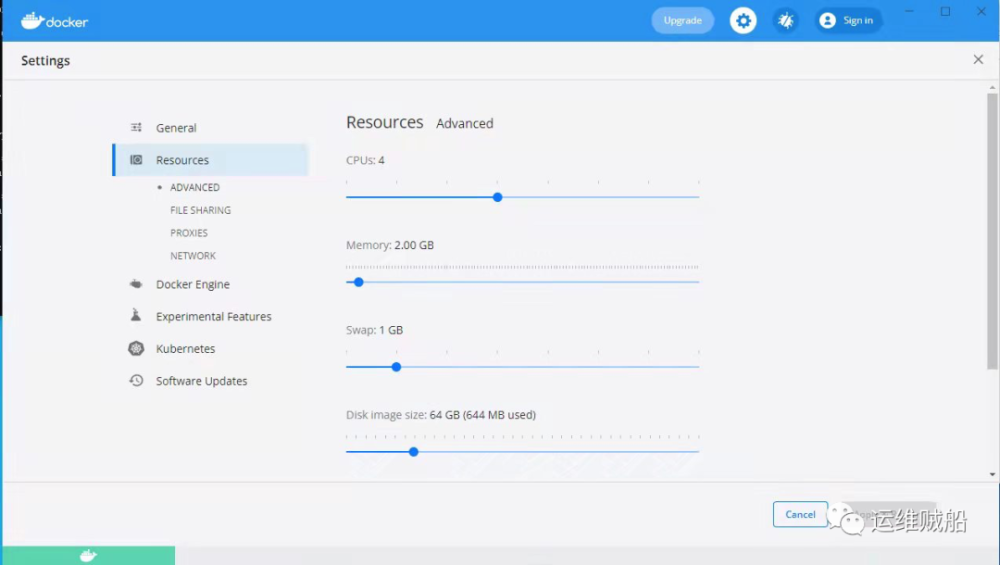The height and width of the screenshot is (565, 1000).
Task: Open the Proxies subsection
Action: [x=189, y=233]
